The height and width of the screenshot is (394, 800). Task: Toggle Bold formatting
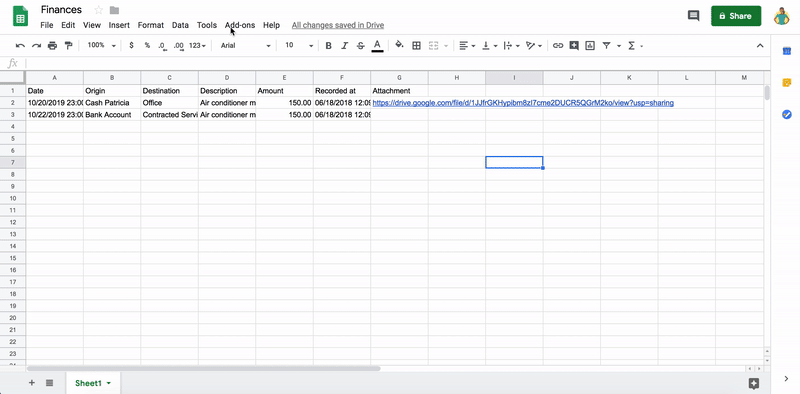(x=329, y=45)
